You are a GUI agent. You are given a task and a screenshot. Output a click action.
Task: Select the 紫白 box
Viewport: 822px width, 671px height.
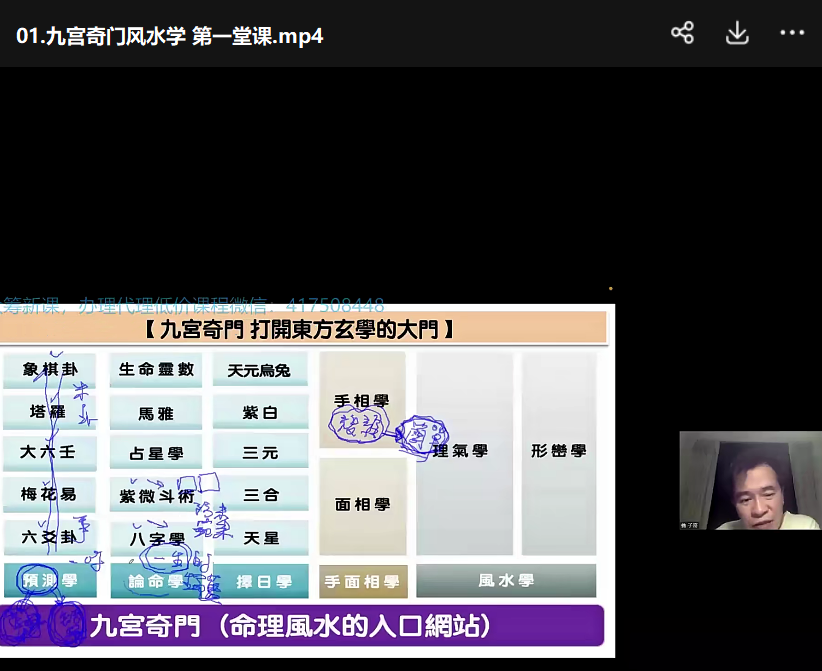pyautogui.click(x=260, y=412)
